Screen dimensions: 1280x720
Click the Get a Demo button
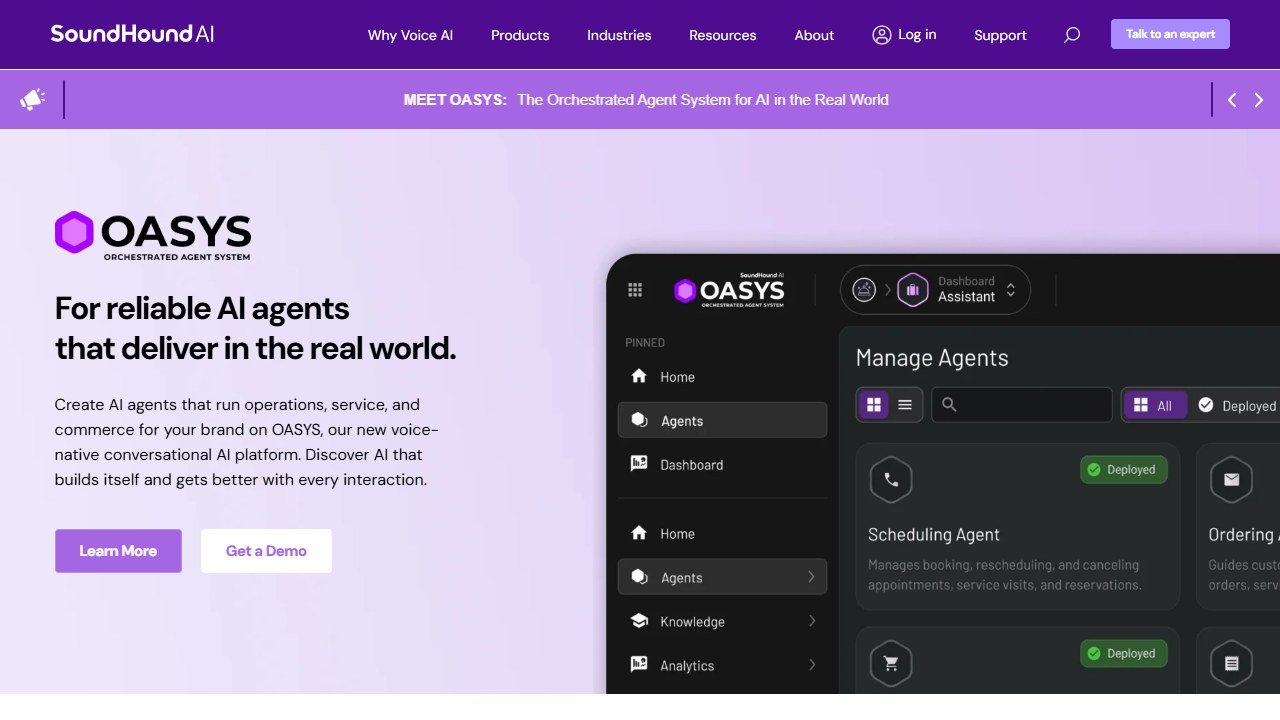[x=266, y=551]
